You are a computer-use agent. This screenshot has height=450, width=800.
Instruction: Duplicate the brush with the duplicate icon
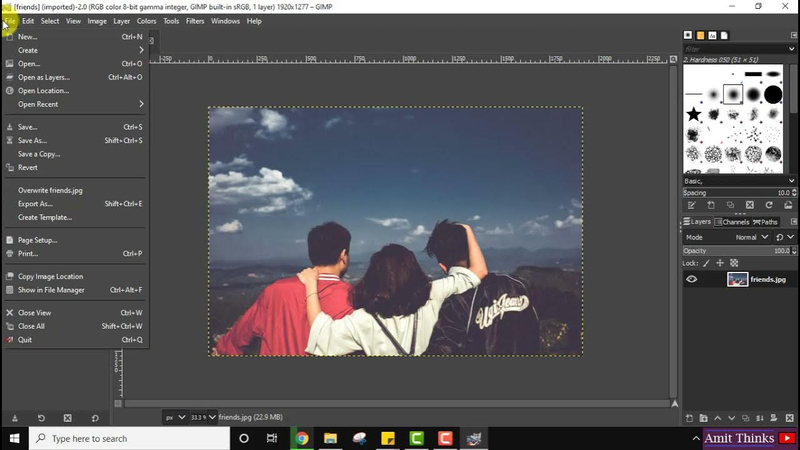click(x=730, y=205)
